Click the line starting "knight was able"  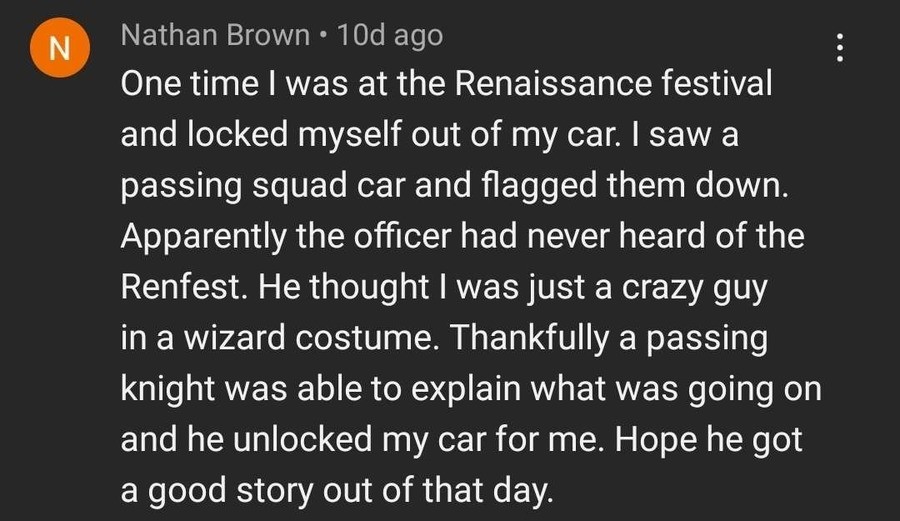tap(470, 390)
